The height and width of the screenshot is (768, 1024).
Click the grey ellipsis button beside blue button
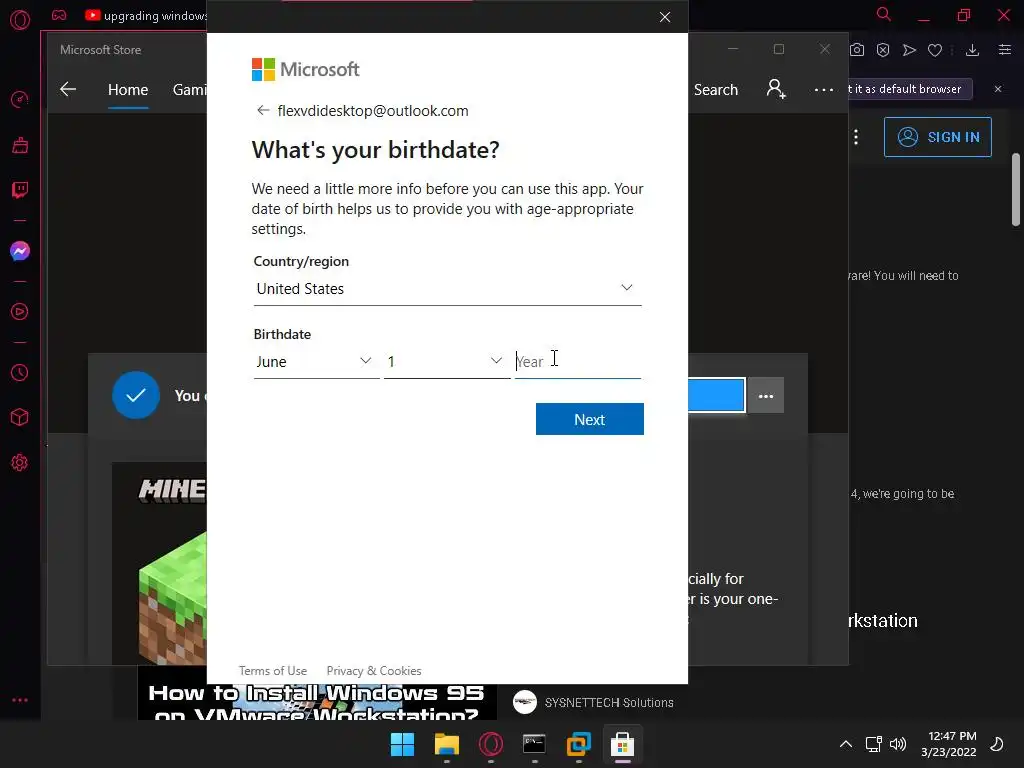[765, 396]
